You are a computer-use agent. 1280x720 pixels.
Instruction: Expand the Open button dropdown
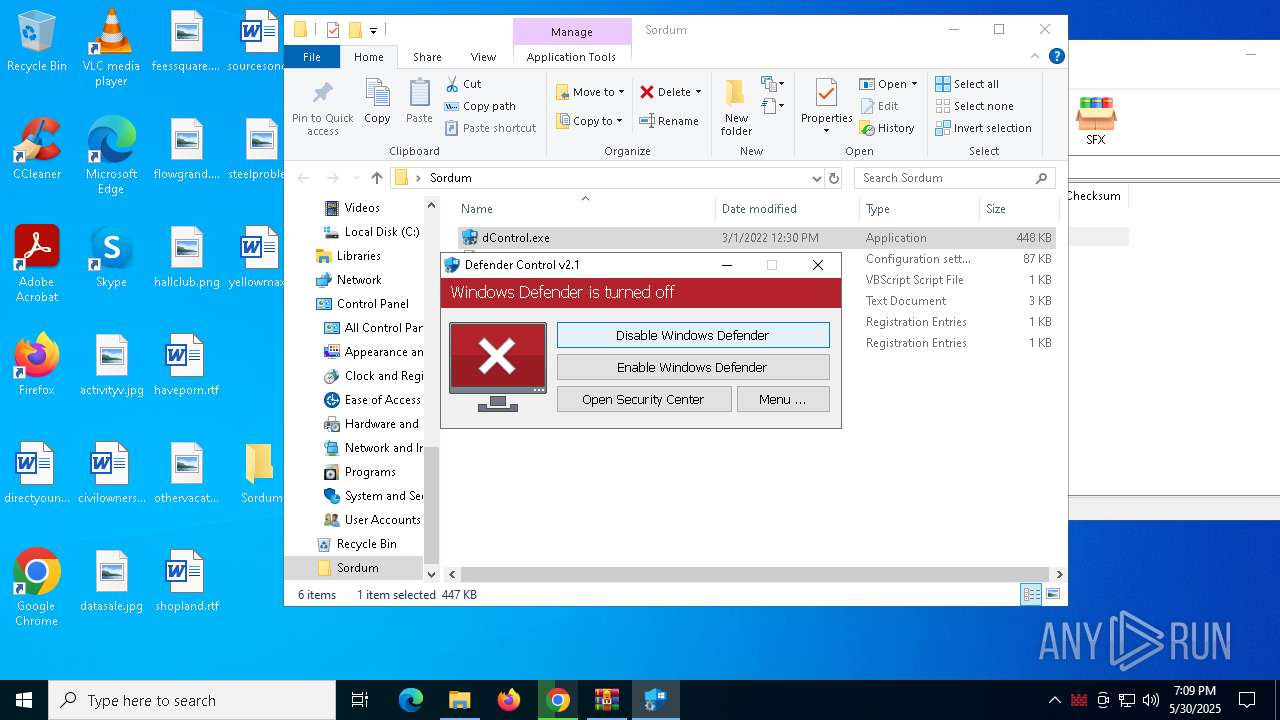(x=914, y=84)
